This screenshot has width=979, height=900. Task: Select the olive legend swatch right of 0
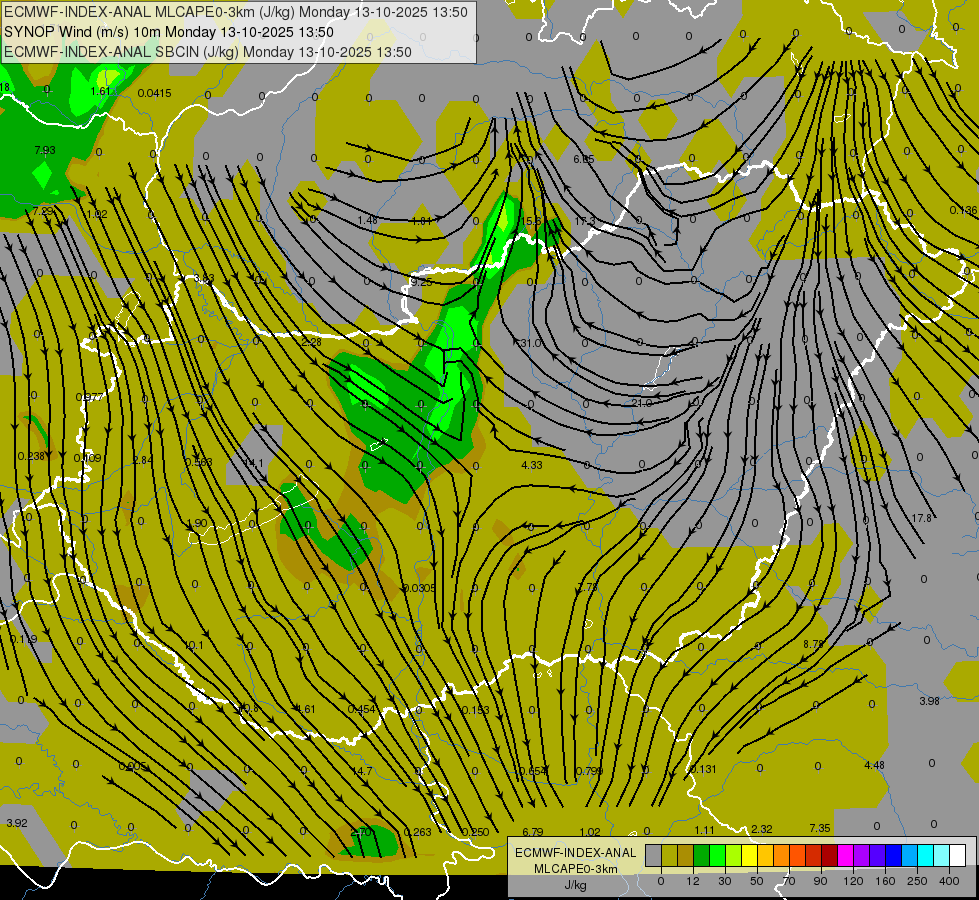click(x=669, y=856)
